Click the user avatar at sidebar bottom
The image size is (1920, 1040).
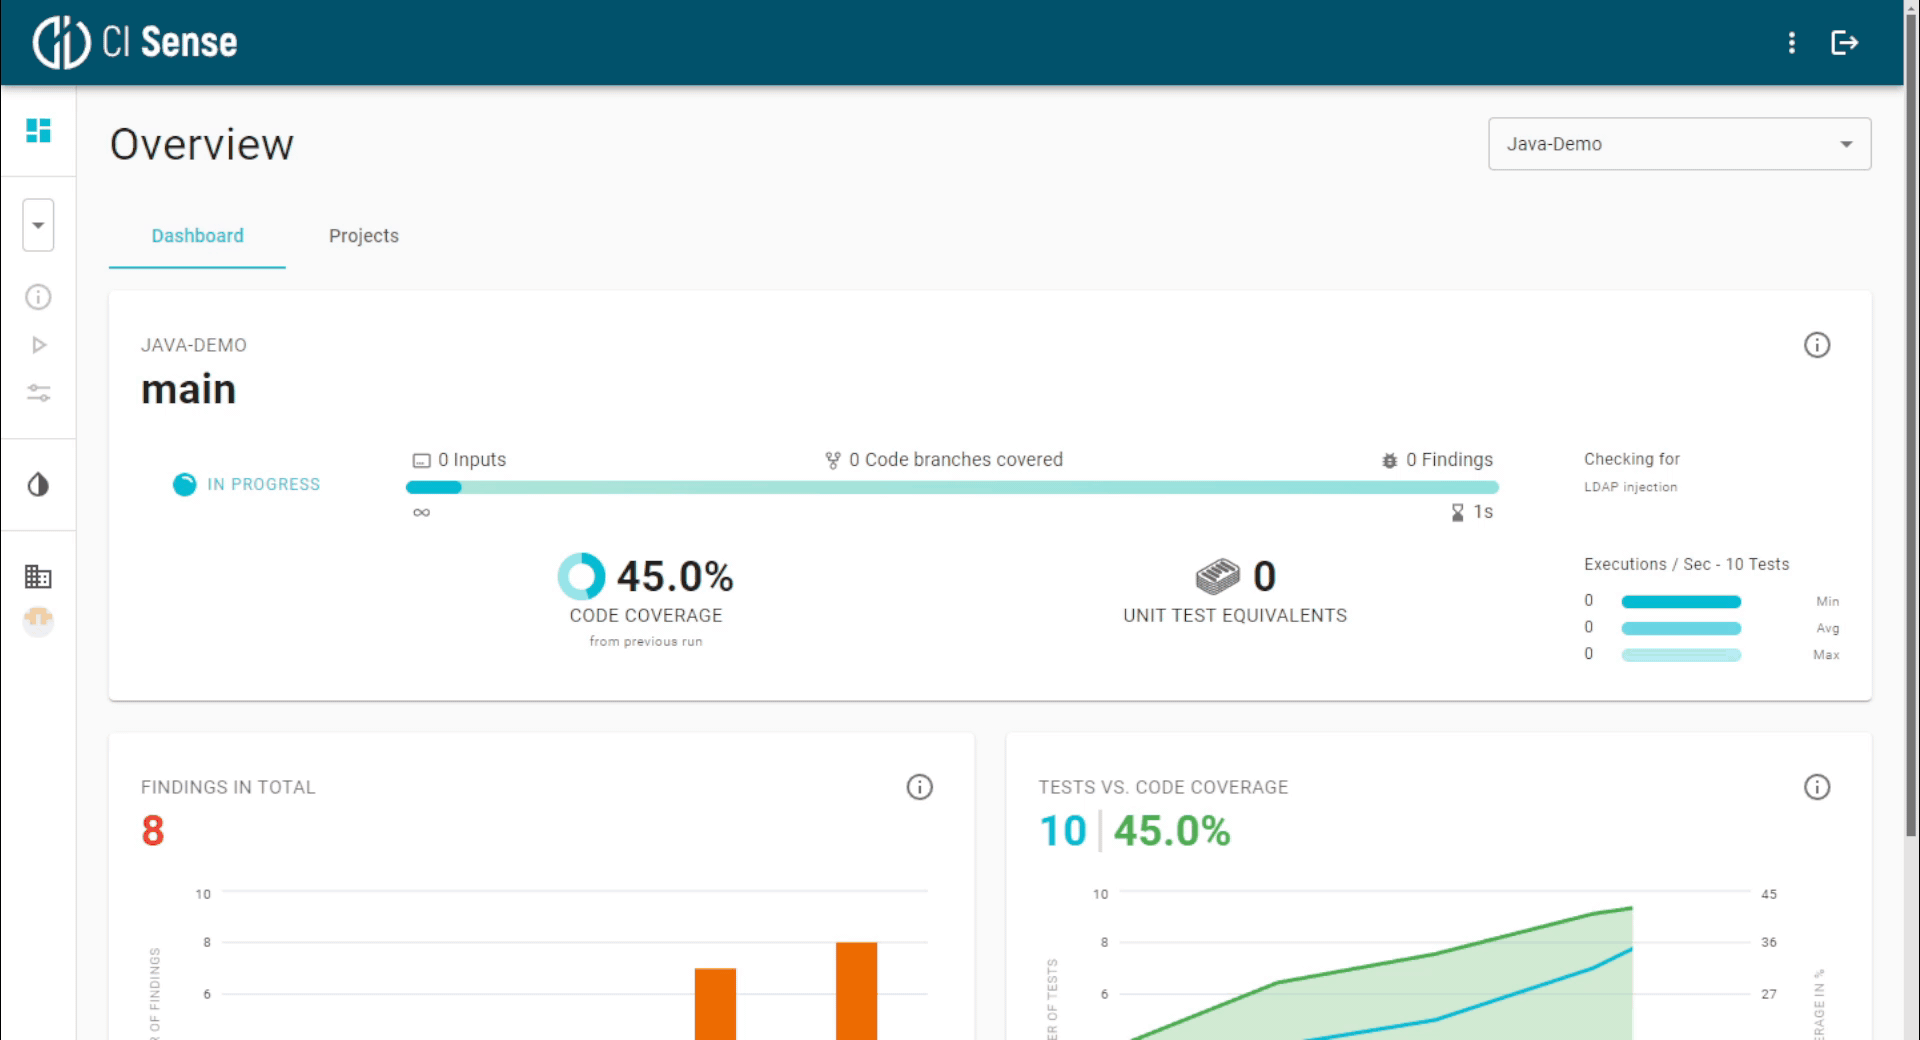coord(38,621)
